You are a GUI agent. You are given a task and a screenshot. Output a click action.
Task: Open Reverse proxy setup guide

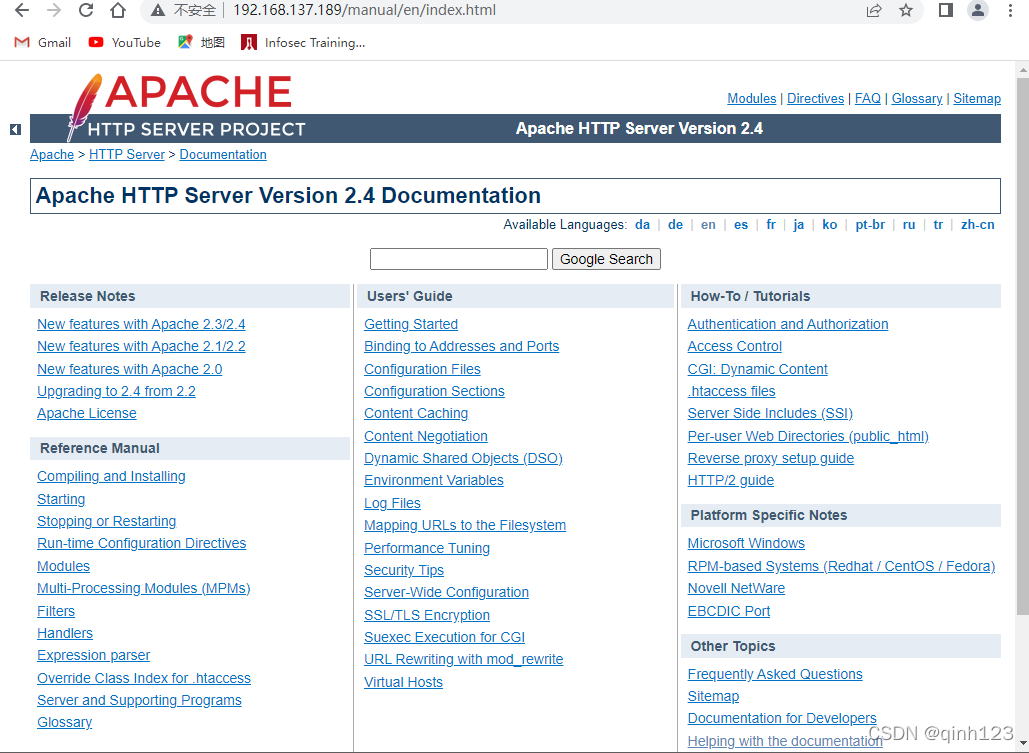(770, 458)
